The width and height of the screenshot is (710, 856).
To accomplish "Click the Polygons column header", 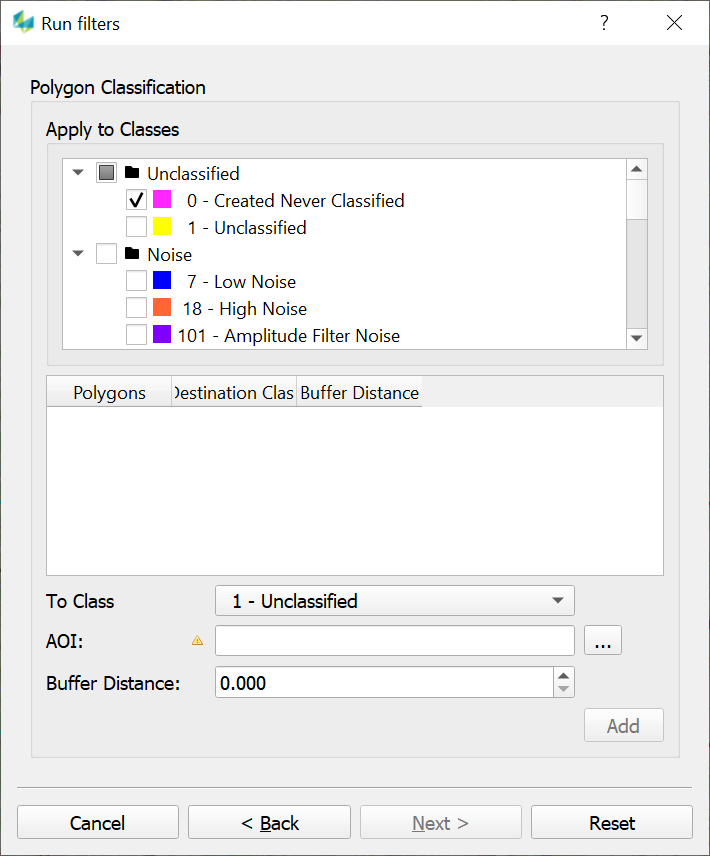I will [109, 393].
